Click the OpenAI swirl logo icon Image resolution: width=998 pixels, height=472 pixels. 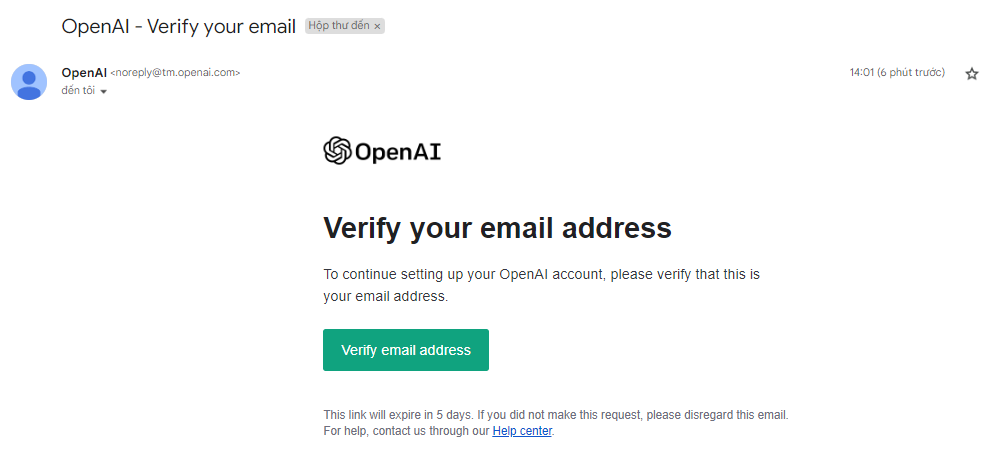pos(337,151)
